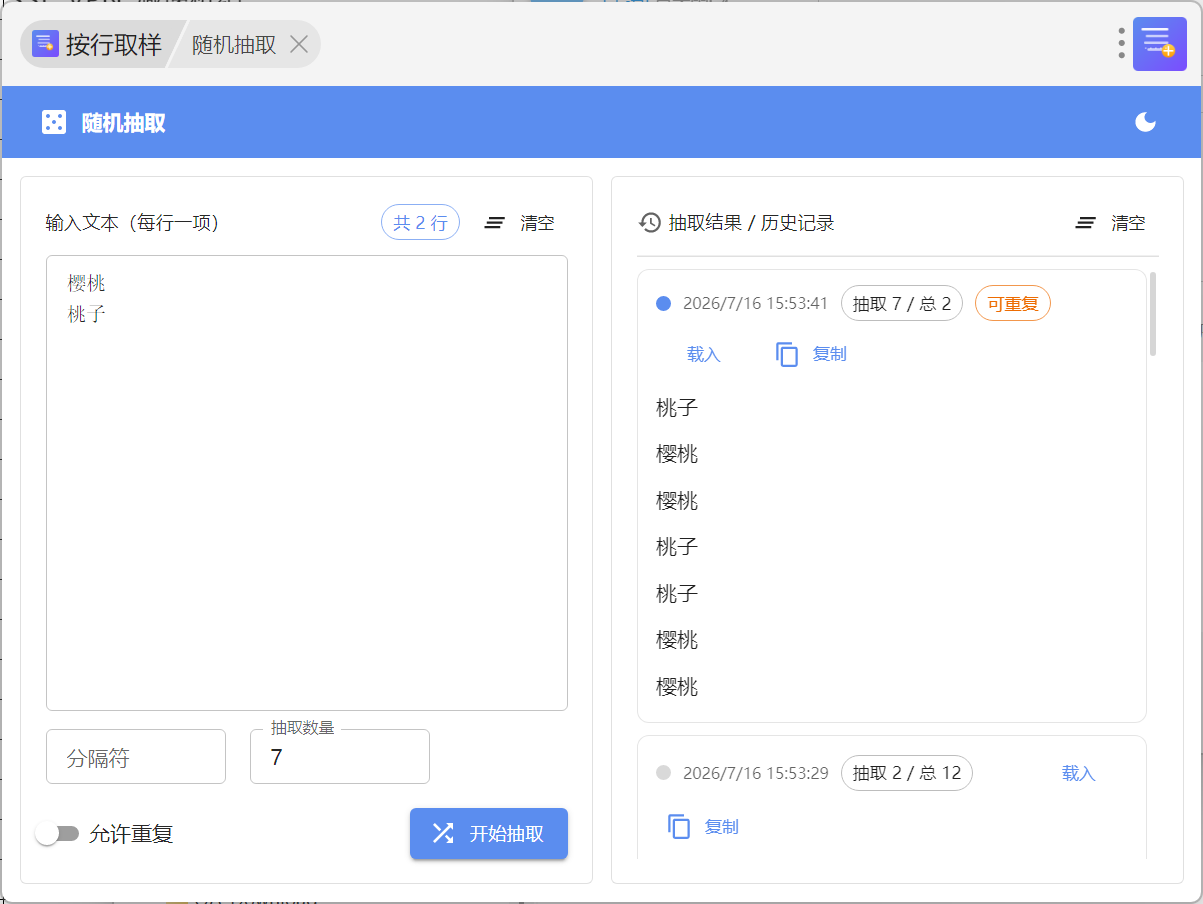This screenshot has width=1203, height=904.
Task: Click the dice icon in the header
Action: click(53, 122)
